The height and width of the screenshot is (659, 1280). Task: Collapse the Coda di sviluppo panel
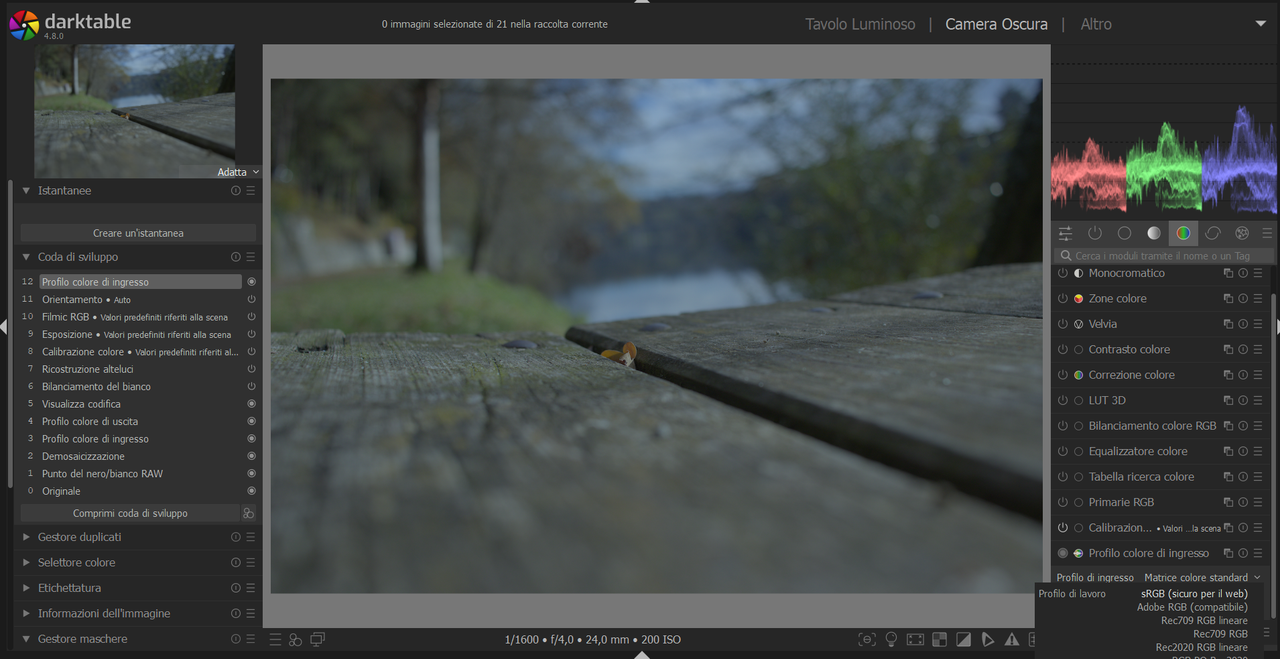[x=26, y=257]
